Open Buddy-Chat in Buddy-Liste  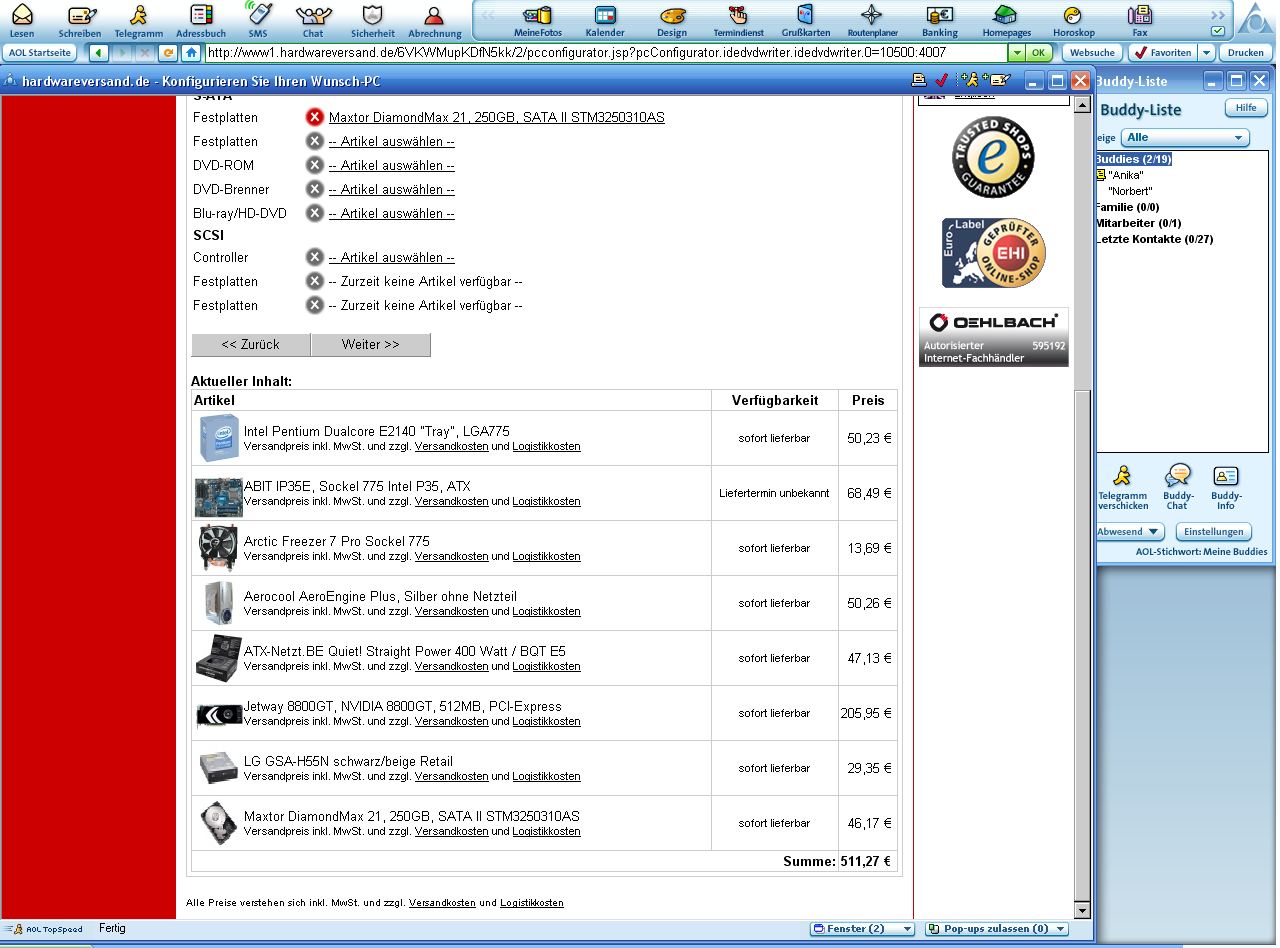pos(1178,487)
